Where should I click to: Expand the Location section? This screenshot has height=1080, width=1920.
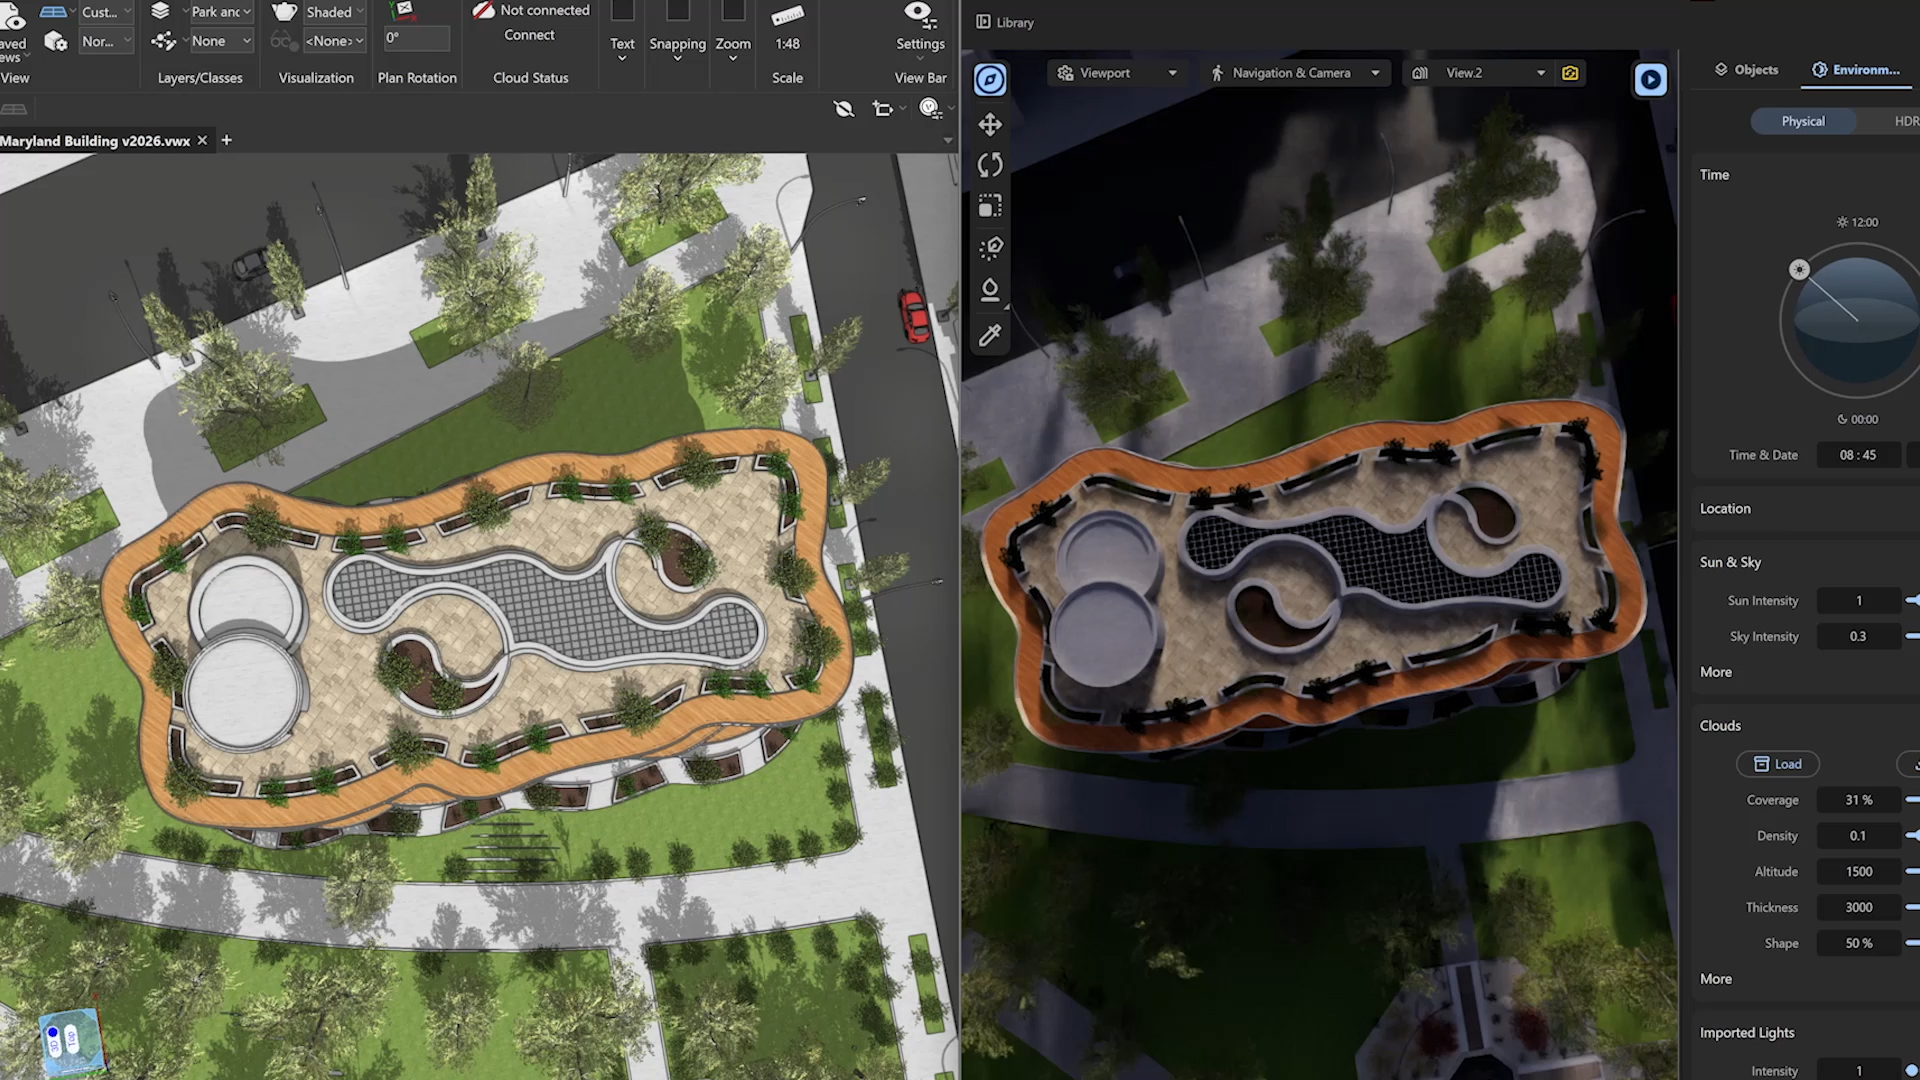(x=1725, y=508)
